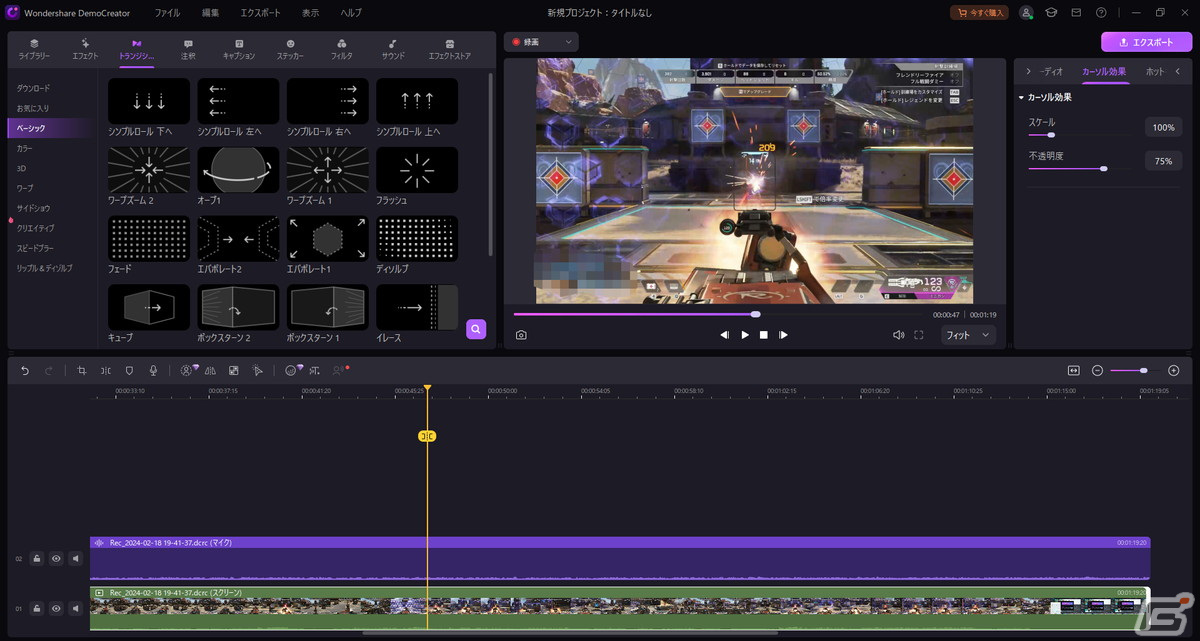Select the スピードブラー transition category
The width and height of the screenshot is (1200, 641).
35,248
